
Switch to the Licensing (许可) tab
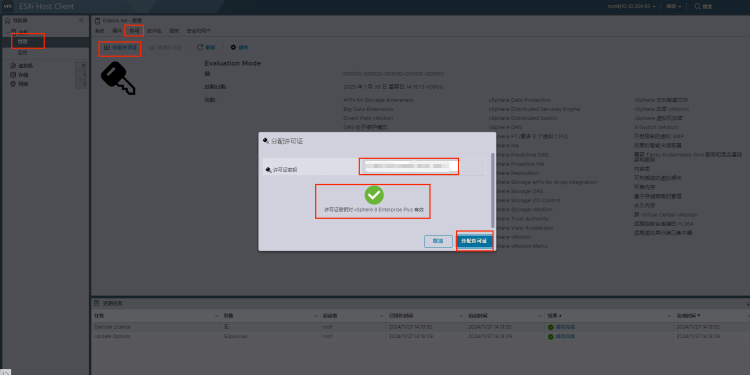point(134,31)
